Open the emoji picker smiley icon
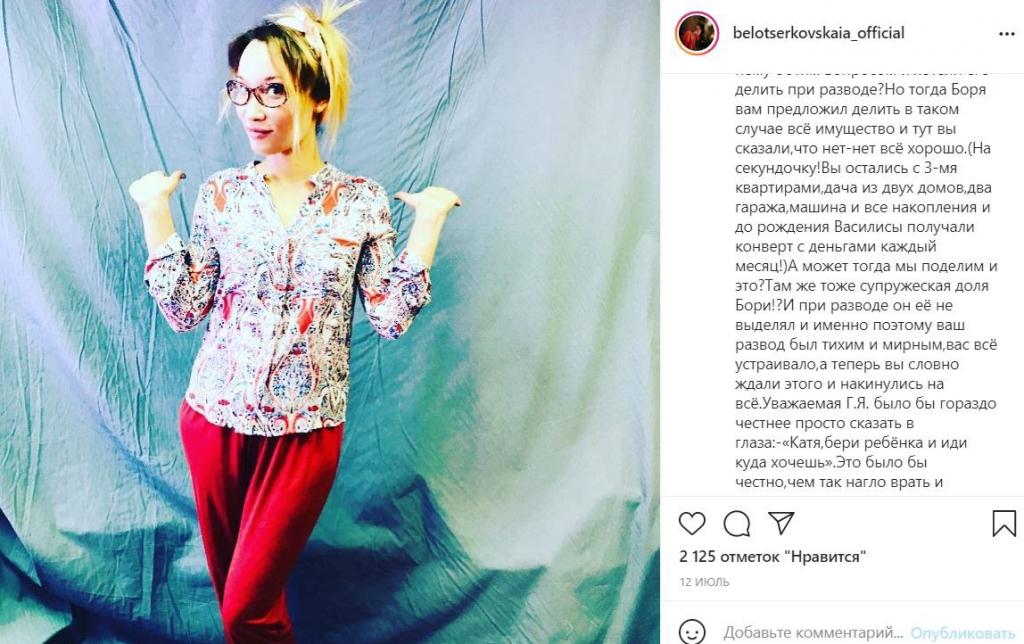Screen dimensions: 1024x644 click(692, 632)
